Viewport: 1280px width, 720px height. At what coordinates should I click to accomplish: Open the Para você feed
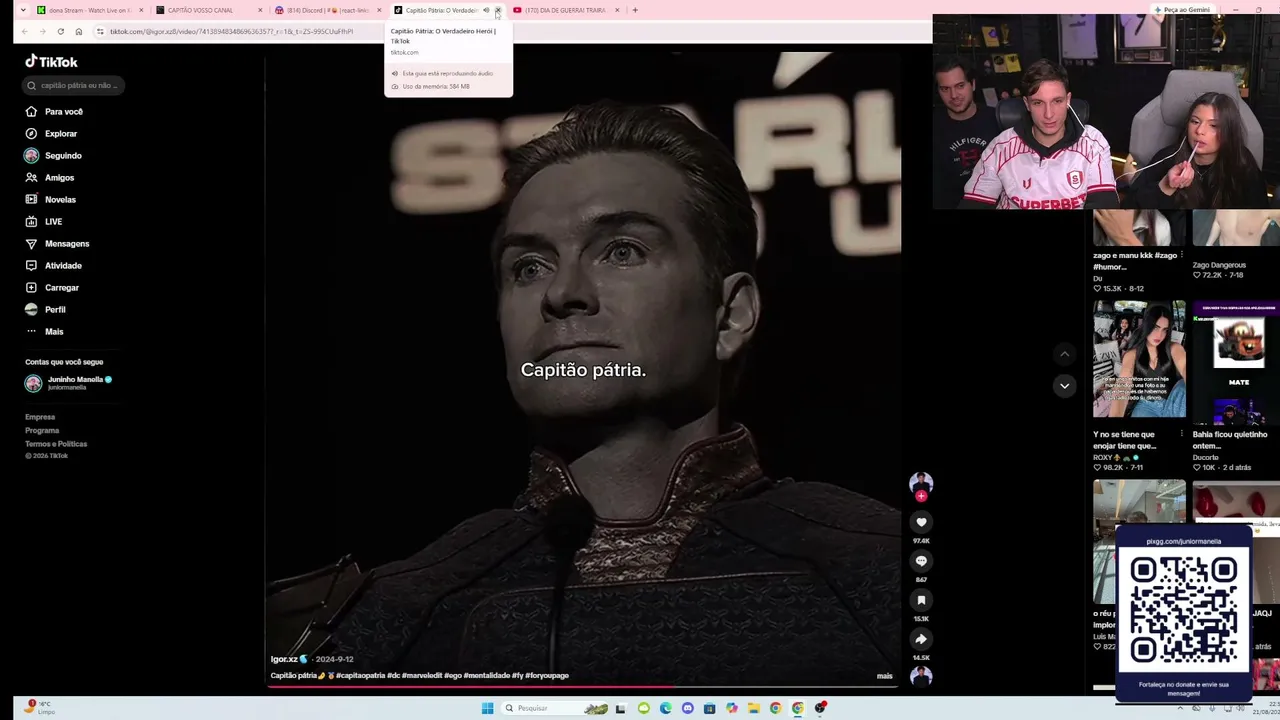63,112
